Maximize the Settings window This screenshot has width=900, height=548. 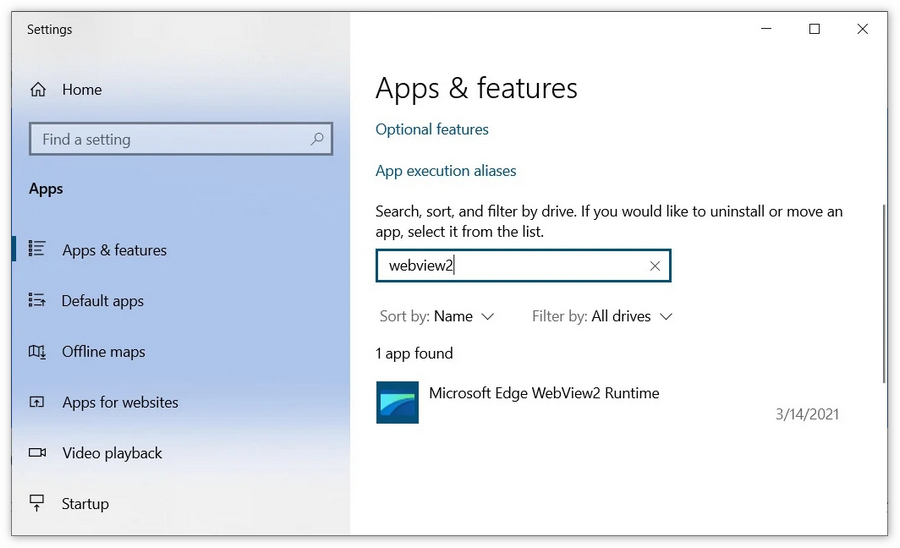click(814, 30)
